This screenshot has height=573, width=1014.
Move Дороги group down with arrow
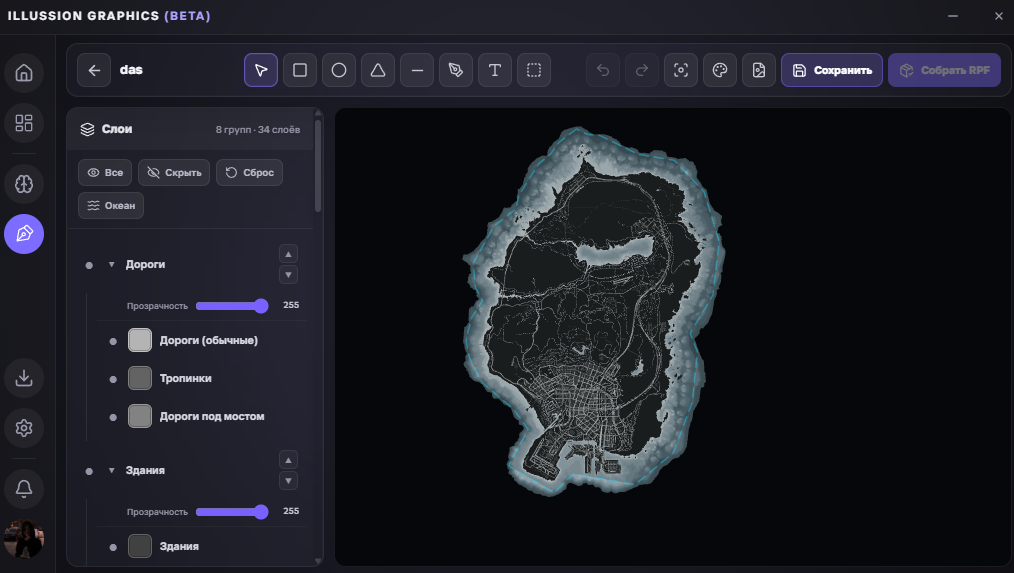pyautogui.click(x=288, y=275)
